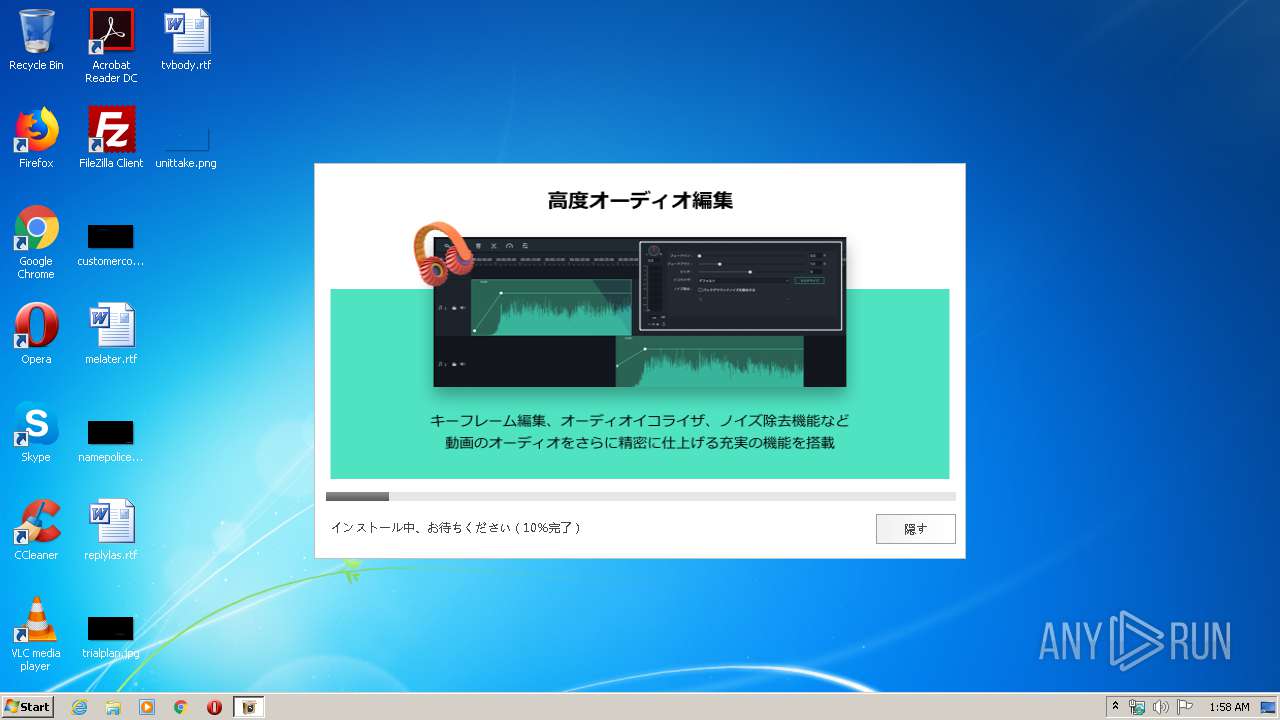Select the VLC media player shortcut
This screenshot has width=1280, height=720.
(x=36, y=635)
